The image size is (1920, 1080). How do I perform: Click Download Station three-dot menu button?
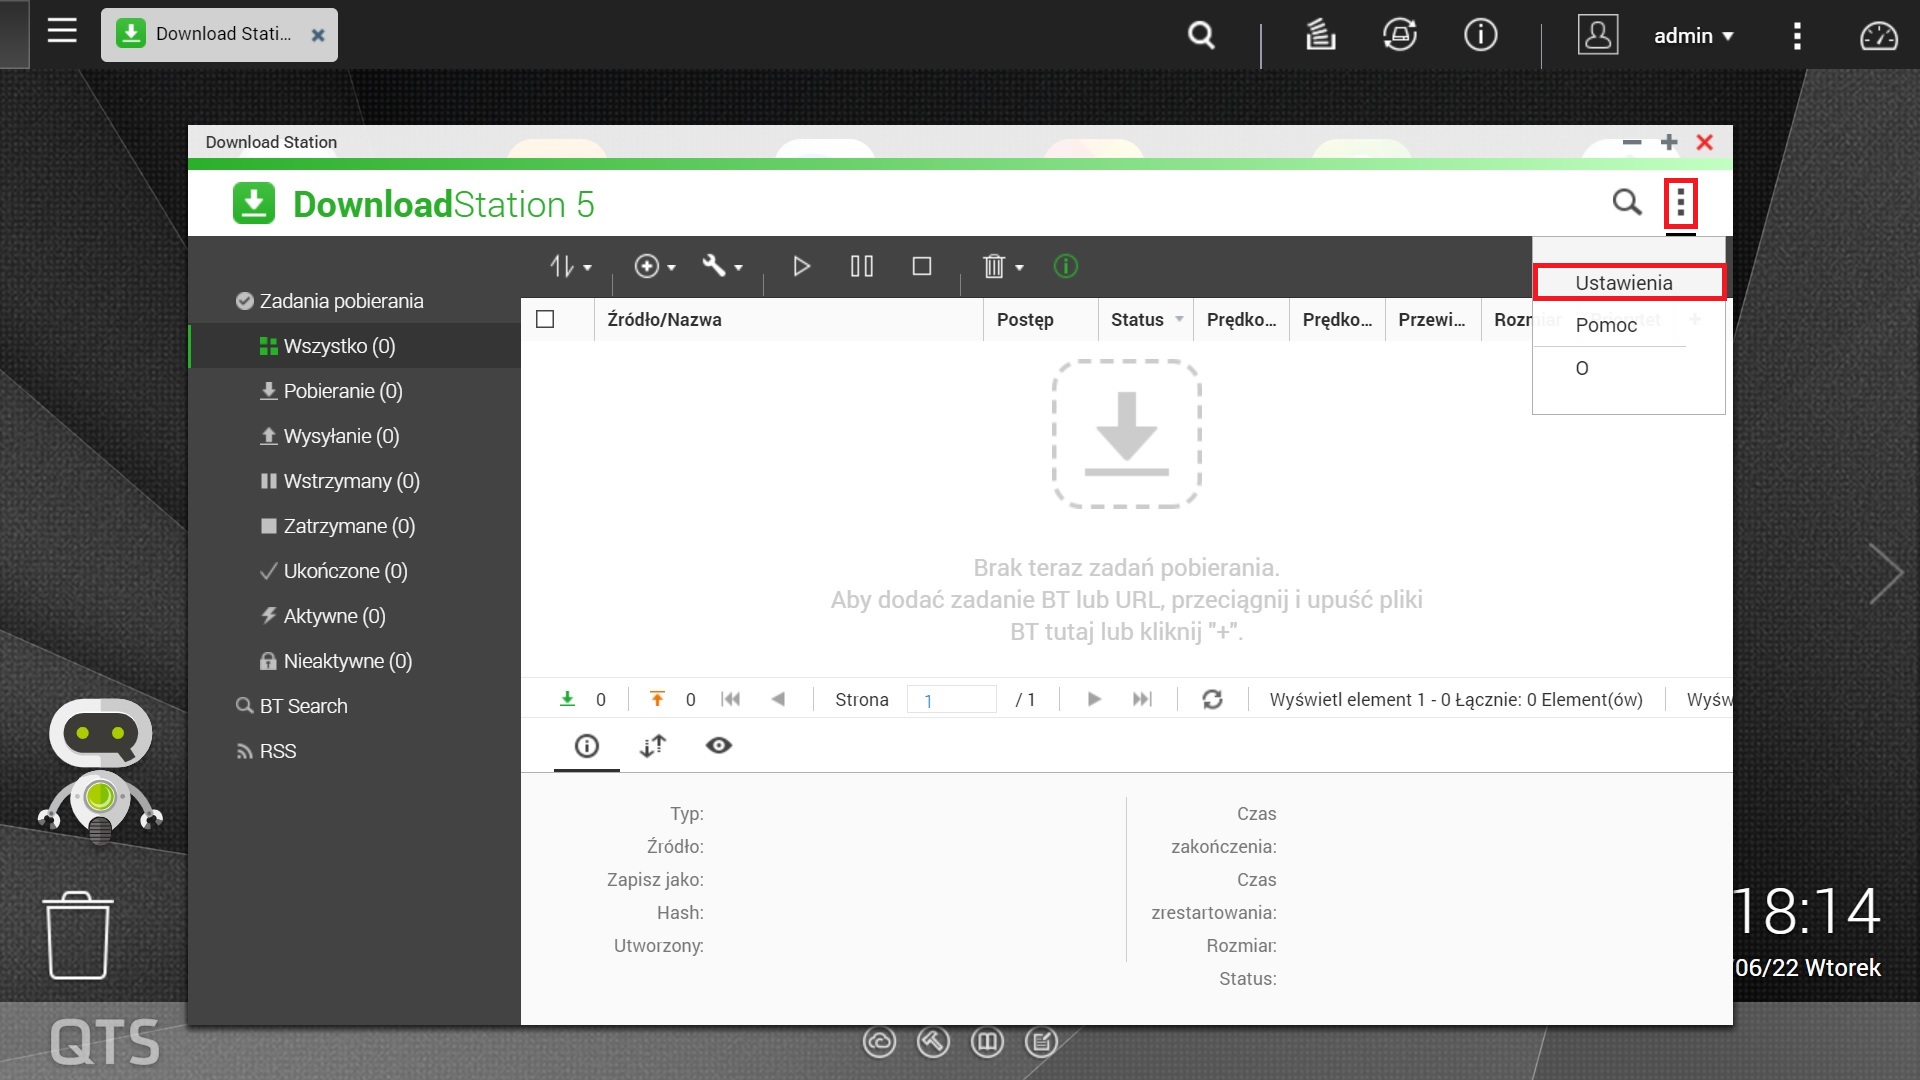click(x=1681, y=204)
